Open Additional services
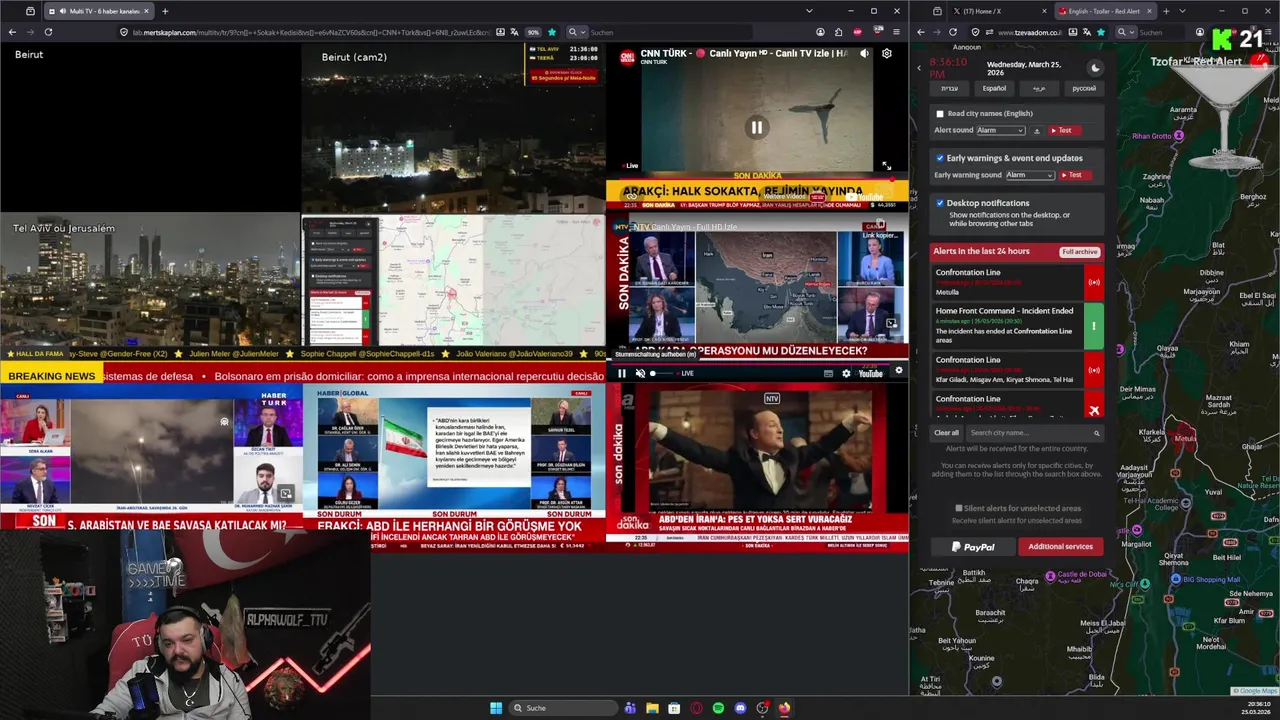The image size is (1280, 720). tap(1060, 547)
